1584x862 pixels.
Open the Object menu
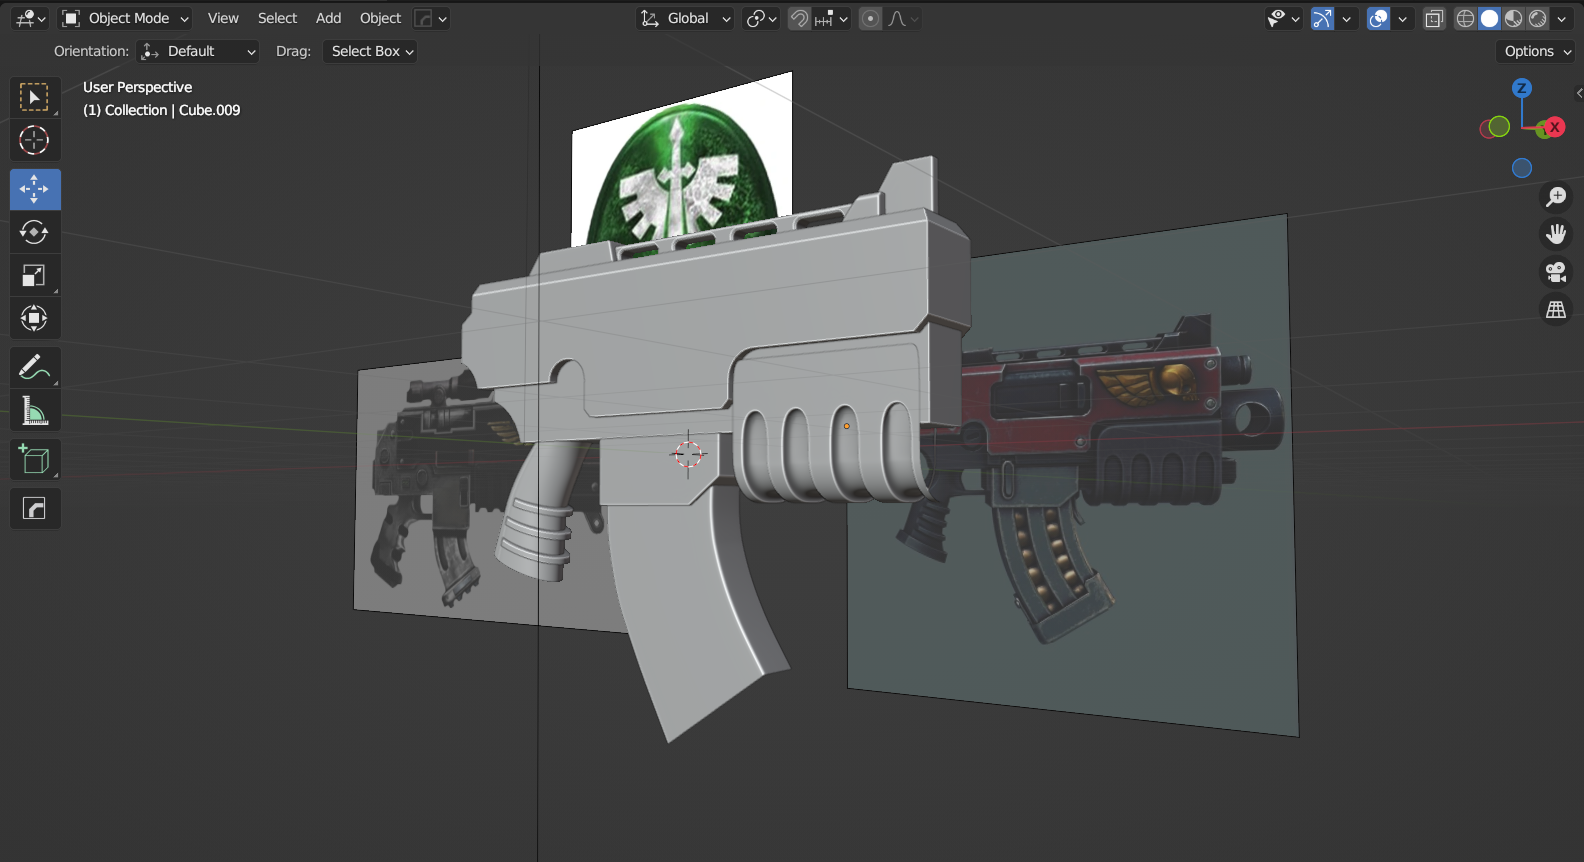pos(380,18)
